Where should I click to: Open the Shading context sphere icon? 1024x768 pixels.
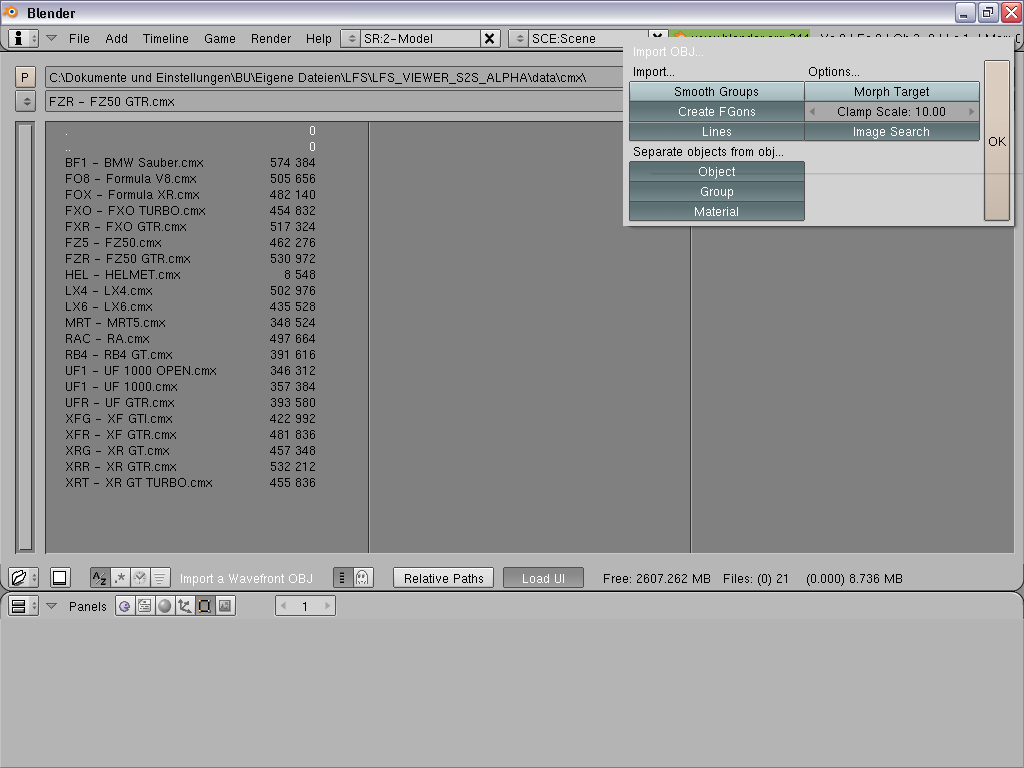click(x=165, y=606)
